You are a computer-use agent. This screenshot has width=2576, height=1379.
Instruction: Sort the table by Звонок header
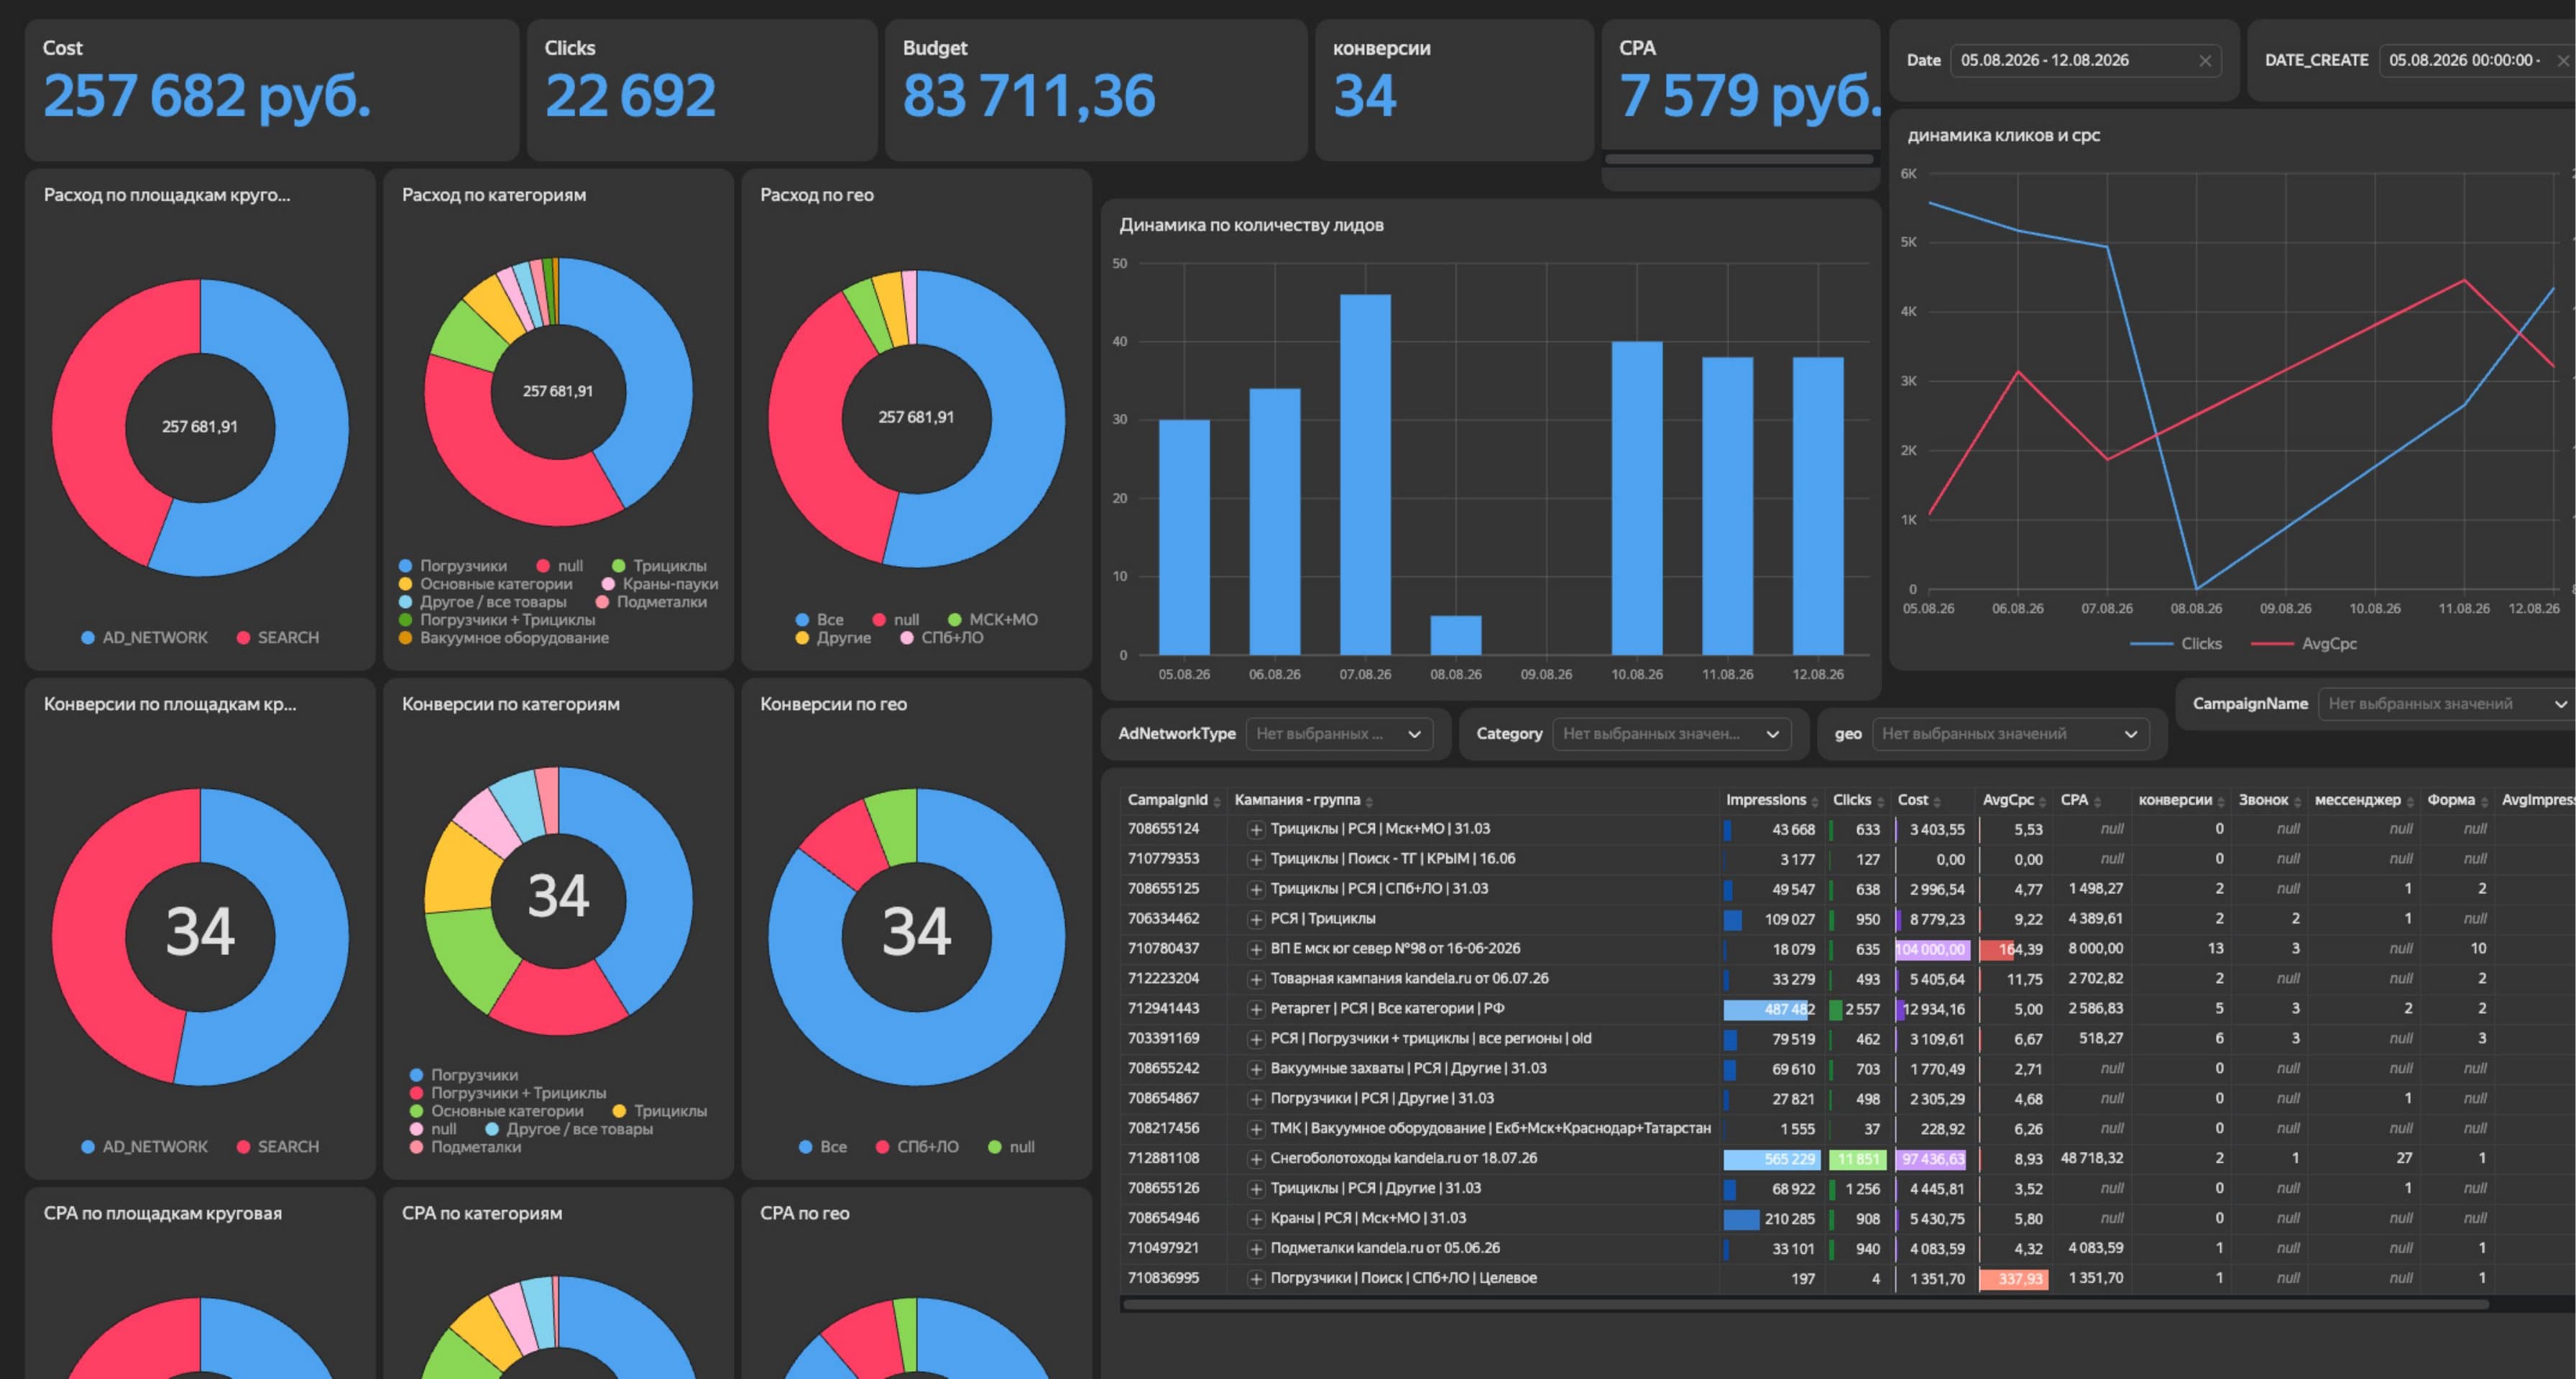click(x=2270, y=800)
